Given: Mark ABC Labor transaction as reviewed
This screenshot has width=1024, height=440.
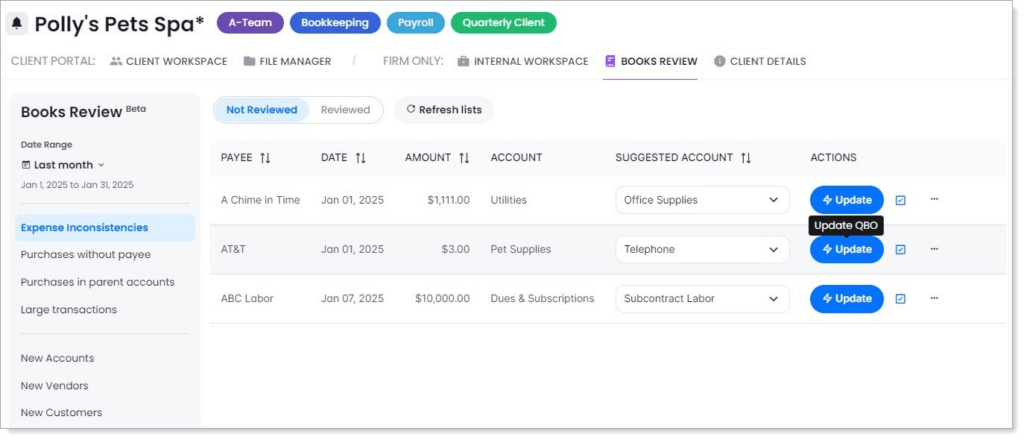Looking at the screenshot, I should tap(900, 299).
